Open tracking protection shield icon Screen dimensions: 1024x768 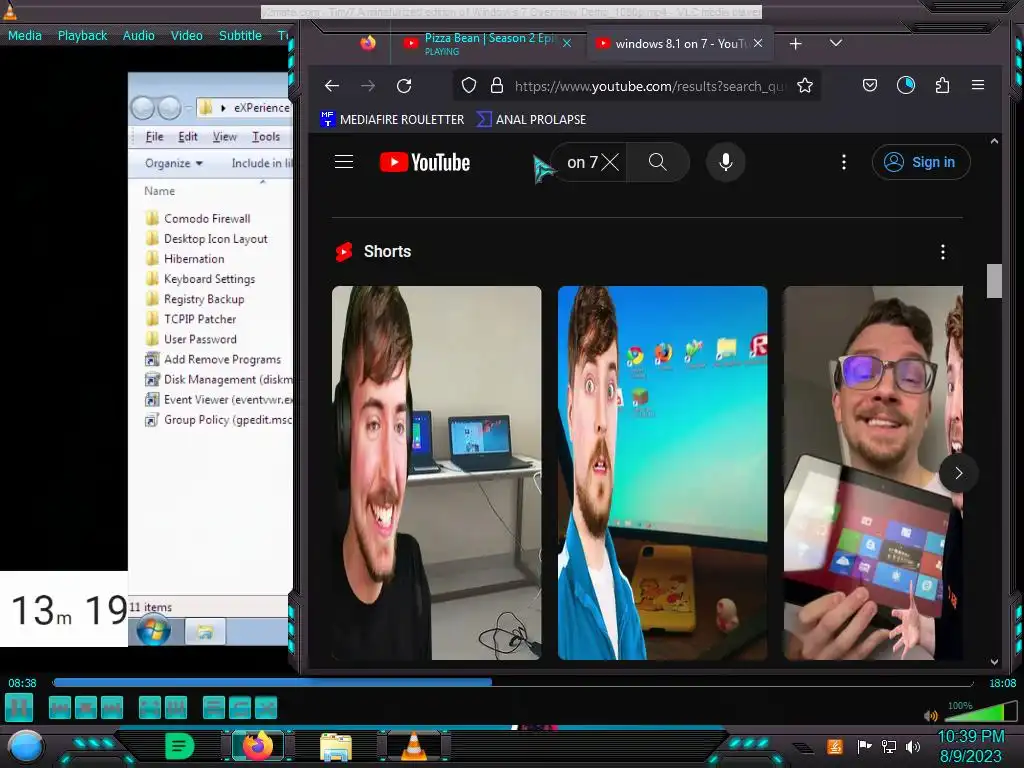(x=469, y=86)
